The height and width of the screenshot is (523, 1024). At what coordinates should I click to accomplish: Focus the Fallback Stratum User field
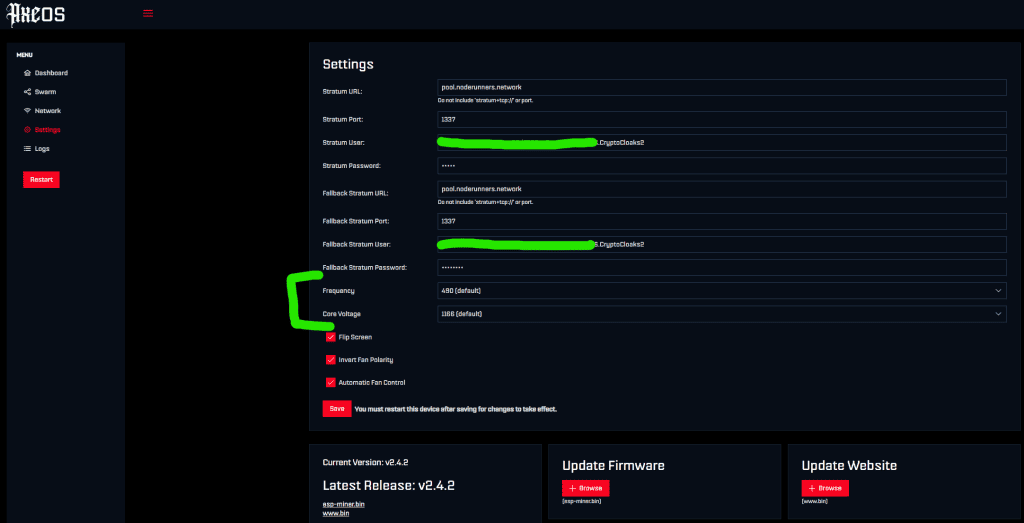722,244
